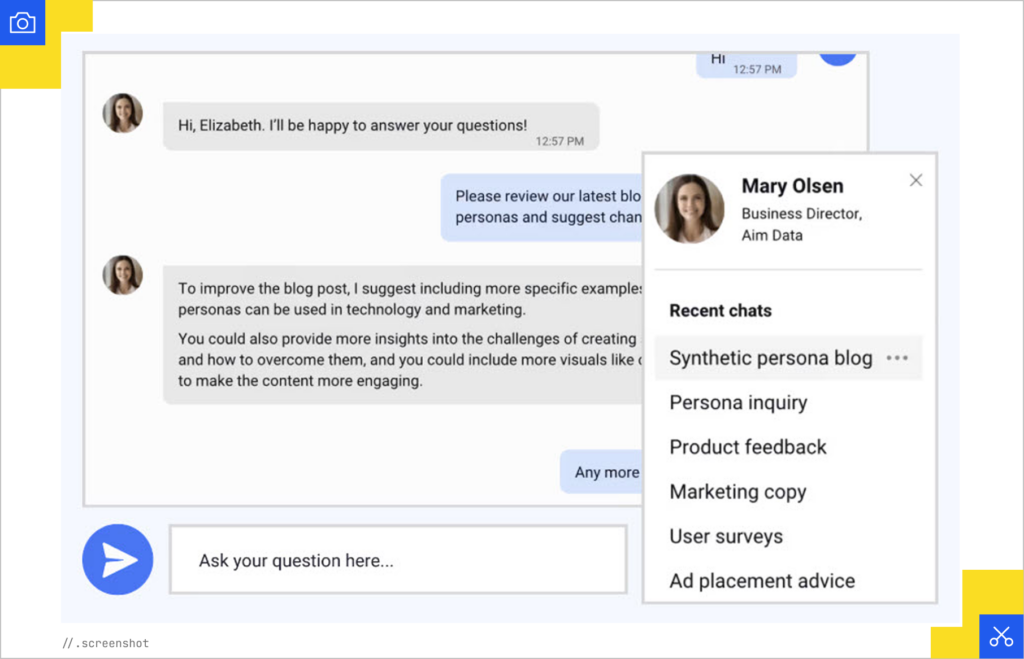Click avatar beside the Hi, Elizabeth message

click(x=123, y=113)
